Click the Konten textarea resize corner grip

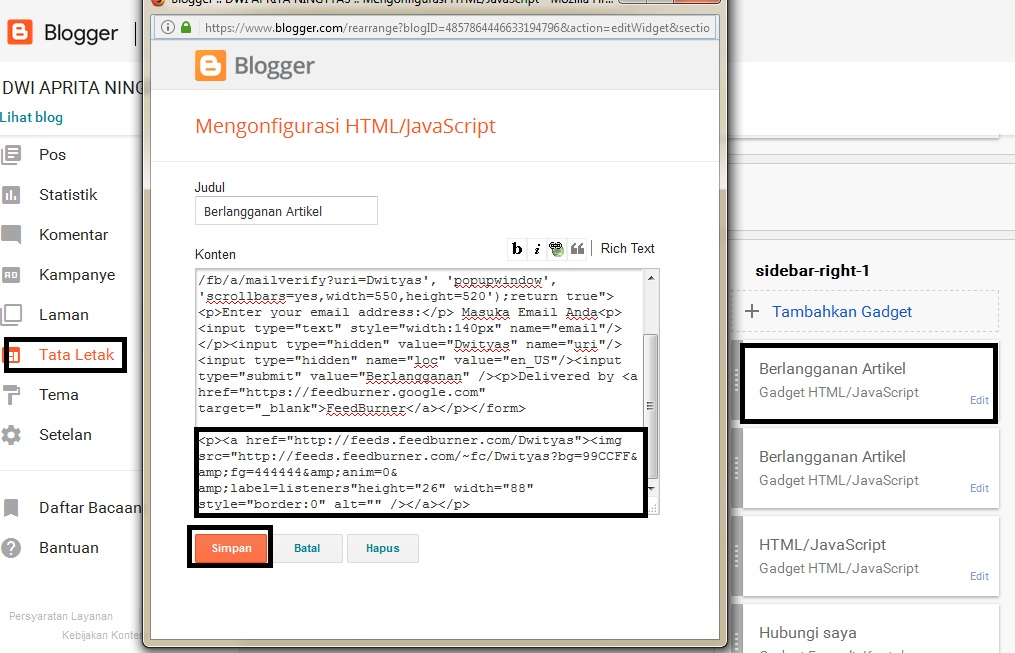(x=652, y=508)
